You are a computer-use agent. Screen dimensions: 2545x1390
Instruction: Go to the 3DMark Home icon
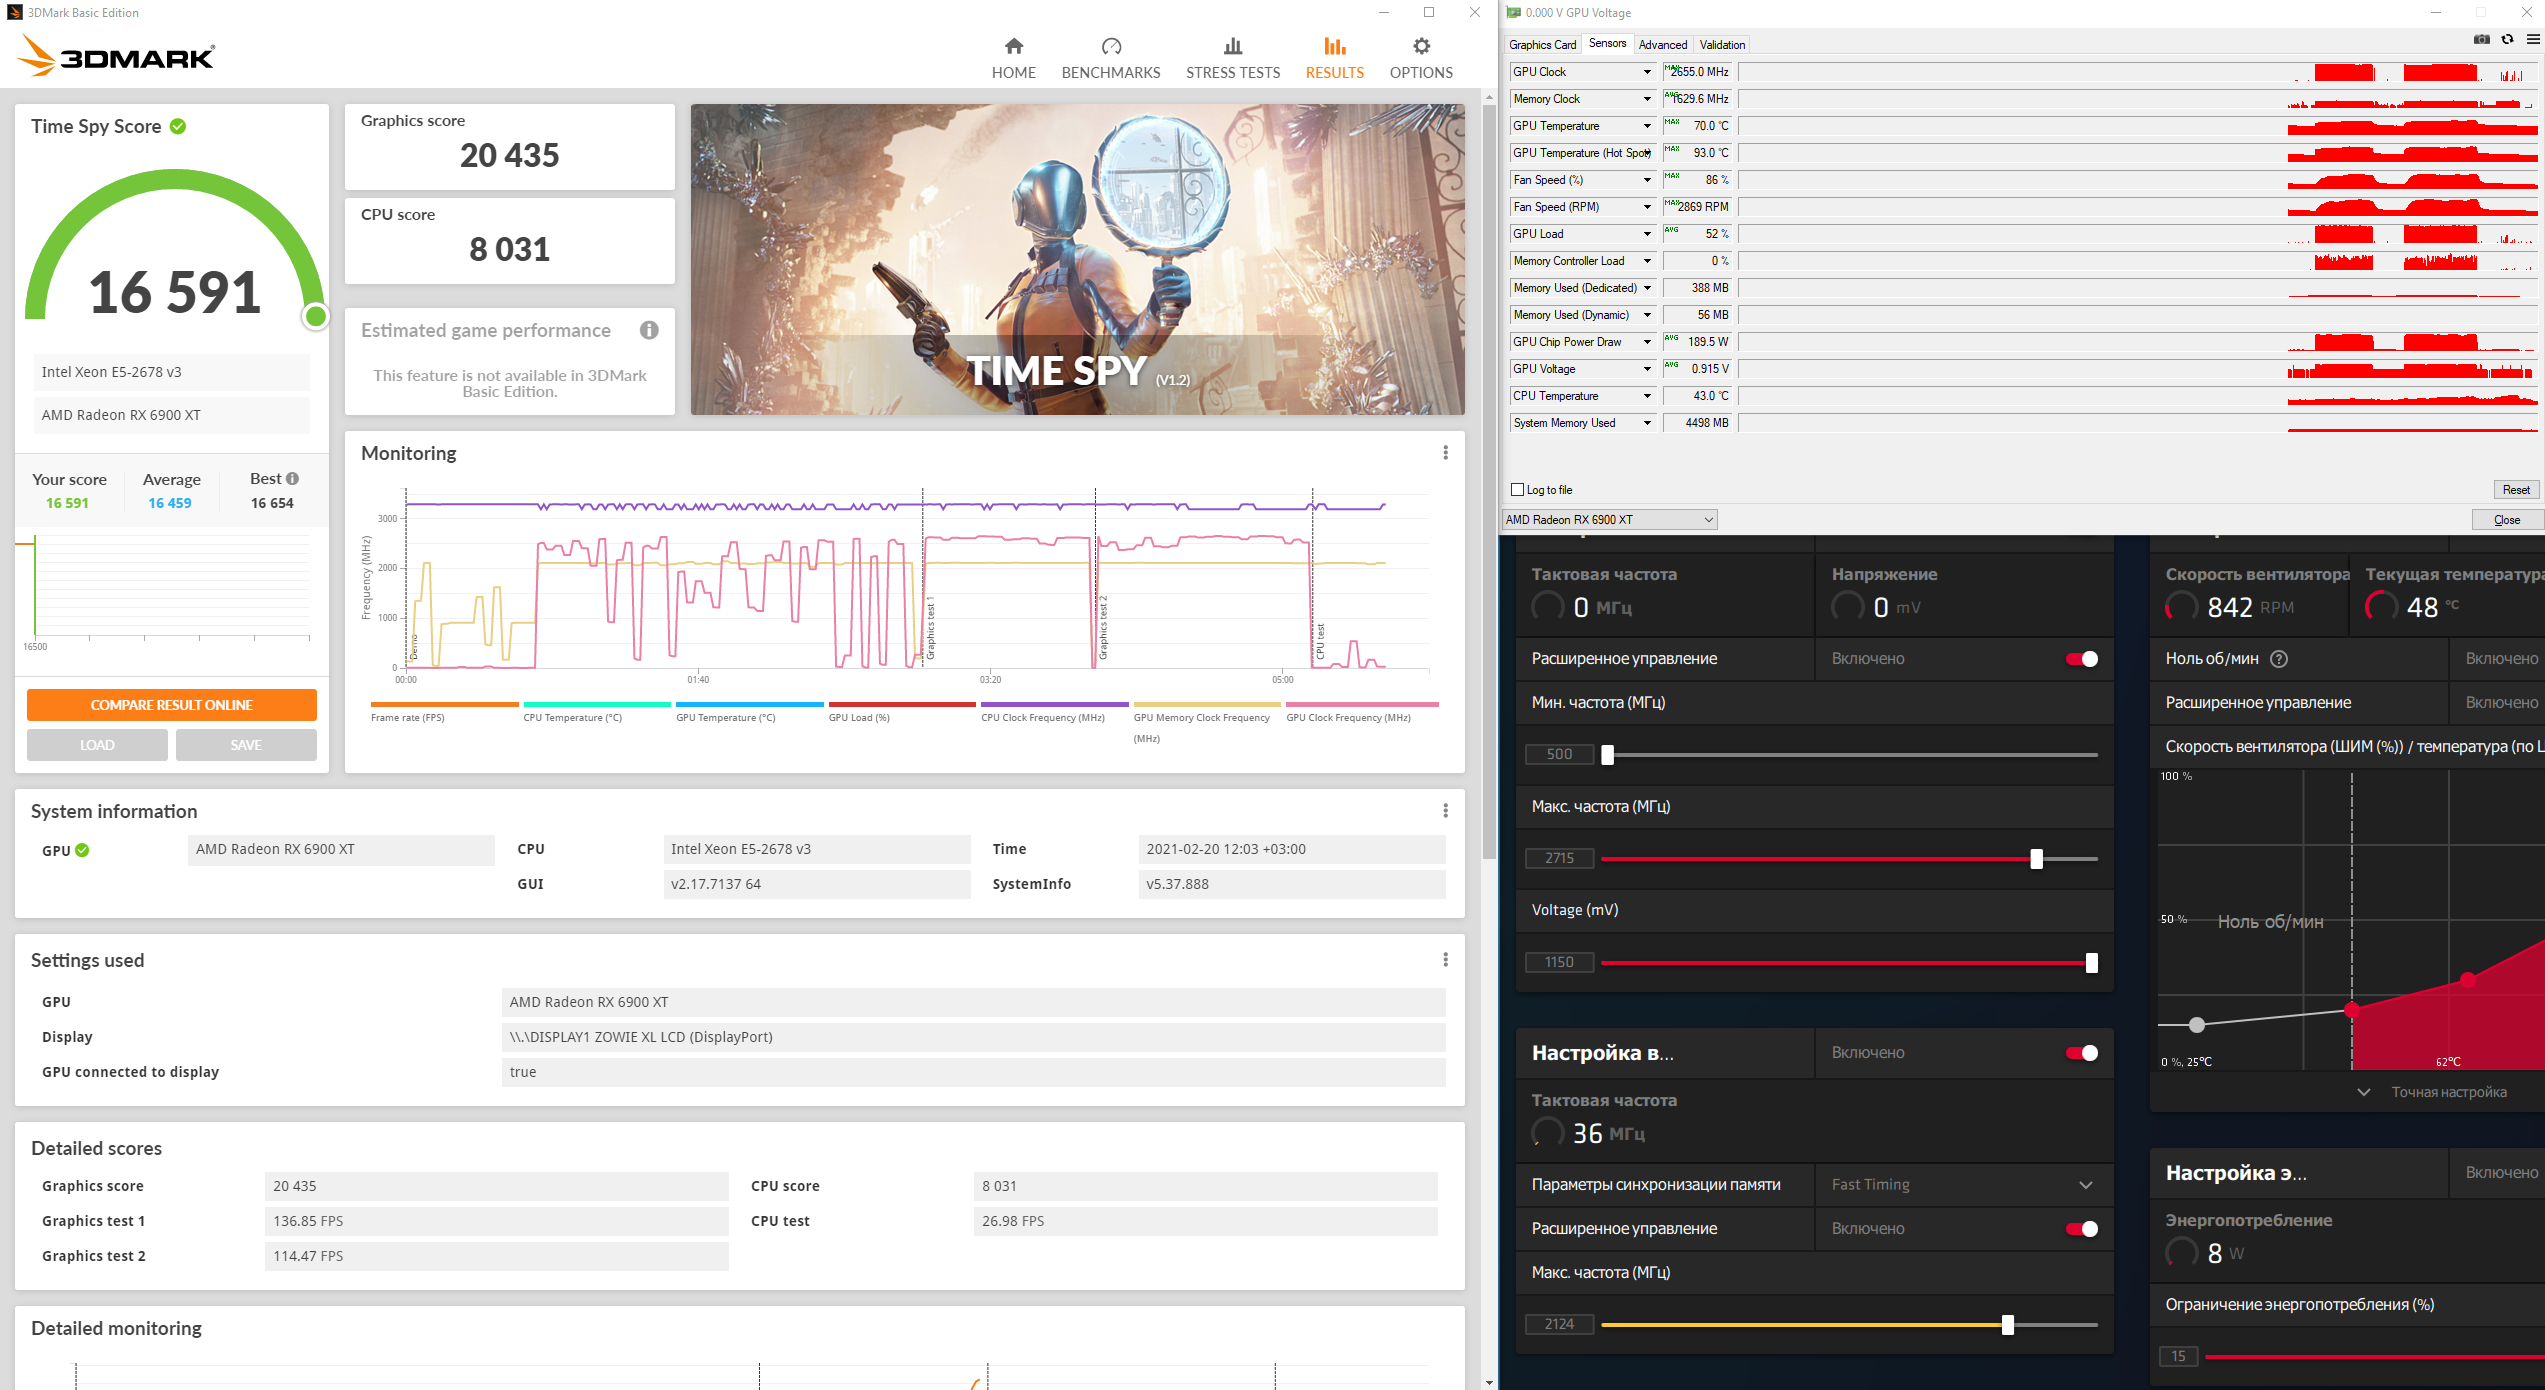(x=1013, y=47)
